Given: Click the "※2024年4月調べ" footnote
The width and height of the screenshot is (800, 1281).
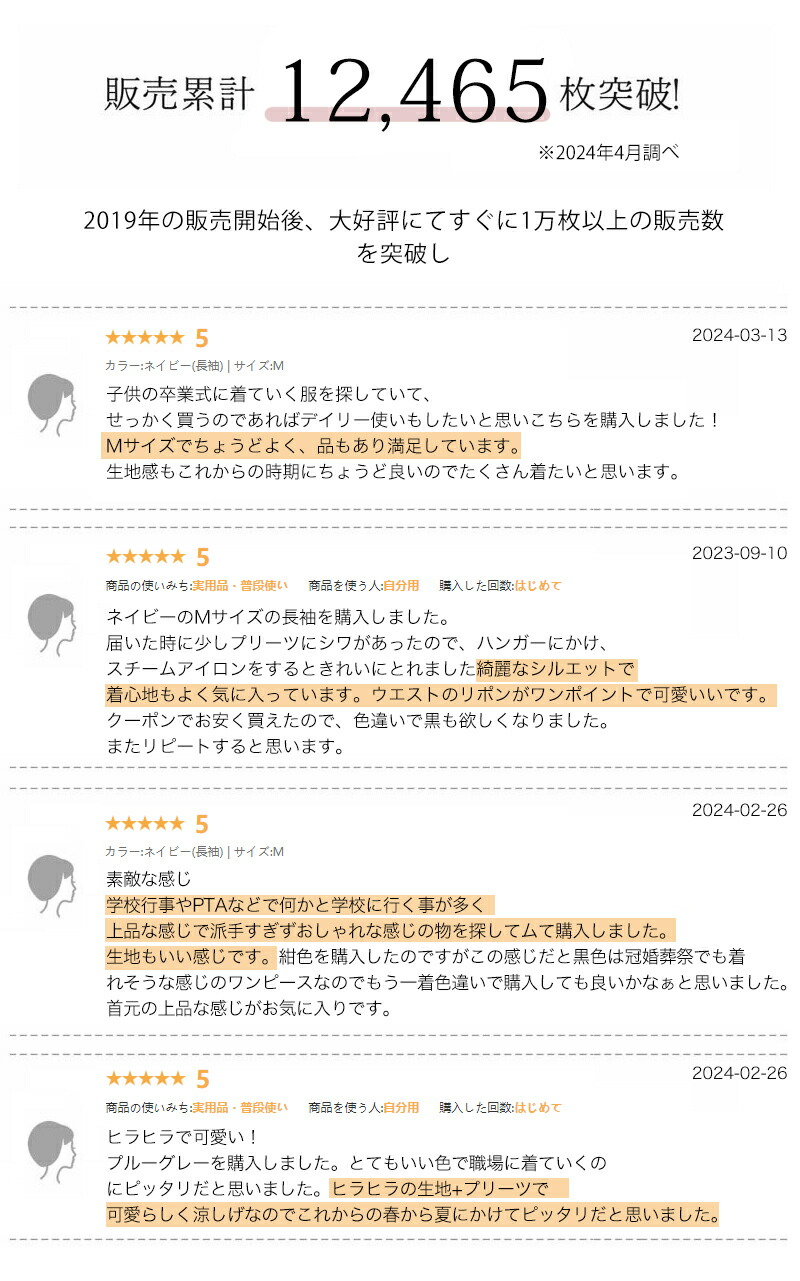Looking at the screenshot, I should point(609,153).
